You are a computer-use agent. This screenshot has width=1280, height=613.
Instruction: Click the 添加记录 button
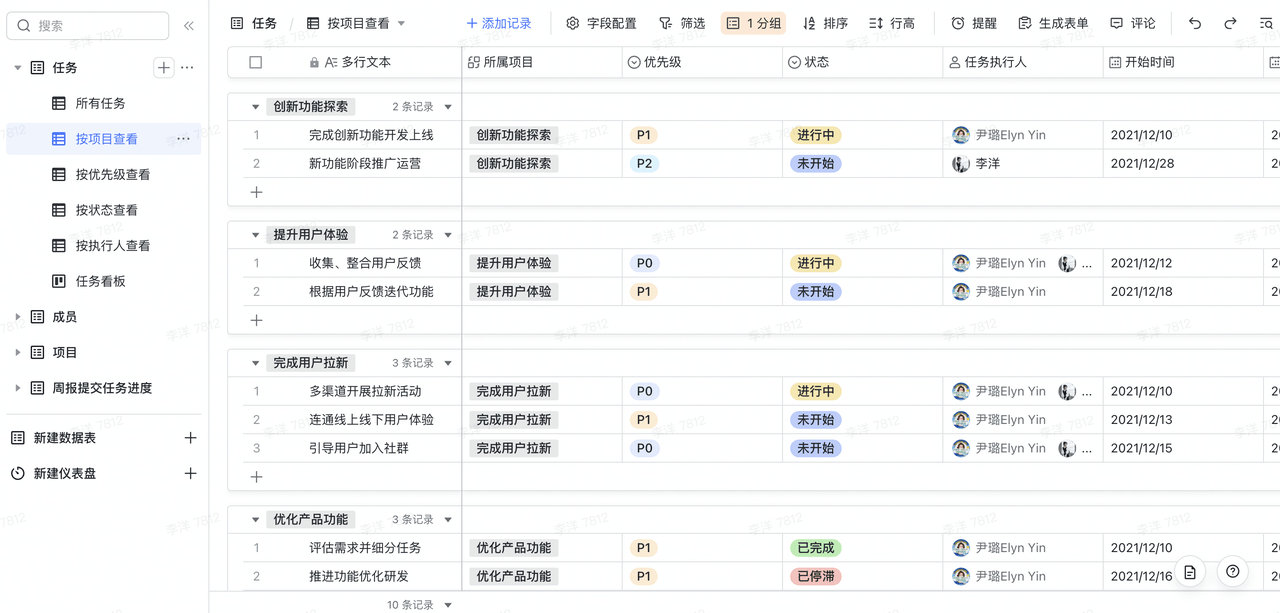coord(499,23)
